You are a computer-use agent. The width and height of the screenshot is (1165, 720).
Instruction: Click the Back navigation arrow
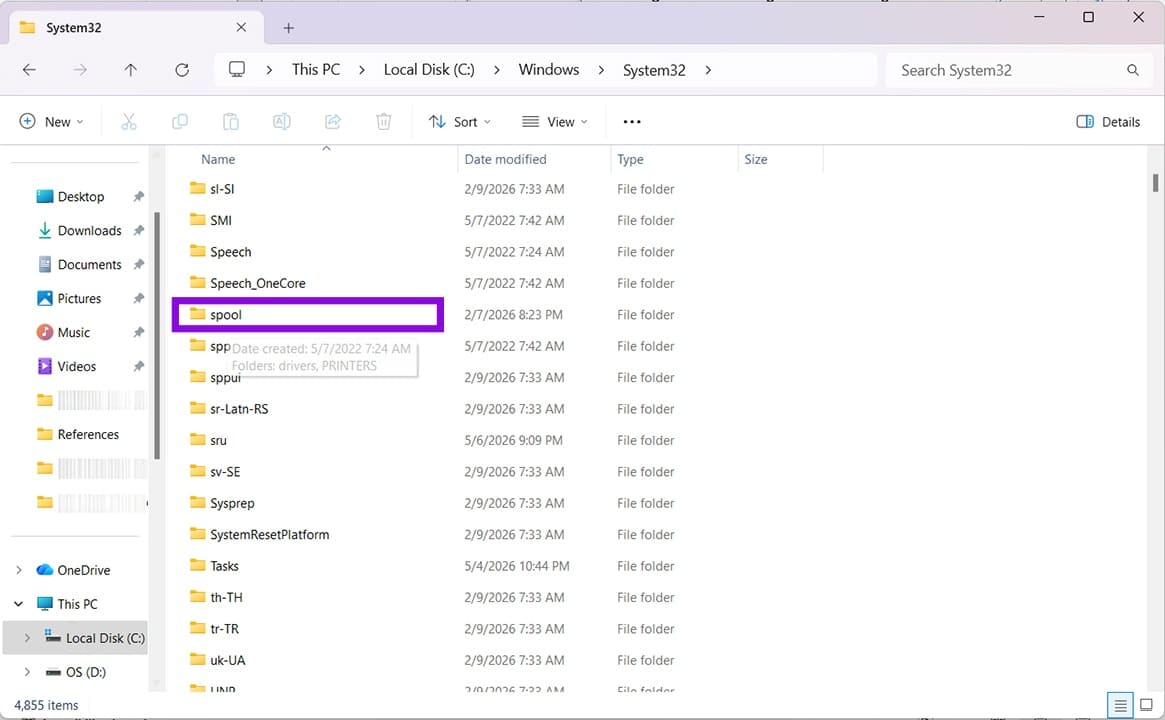pyautogui.click(x=29, y=70)
